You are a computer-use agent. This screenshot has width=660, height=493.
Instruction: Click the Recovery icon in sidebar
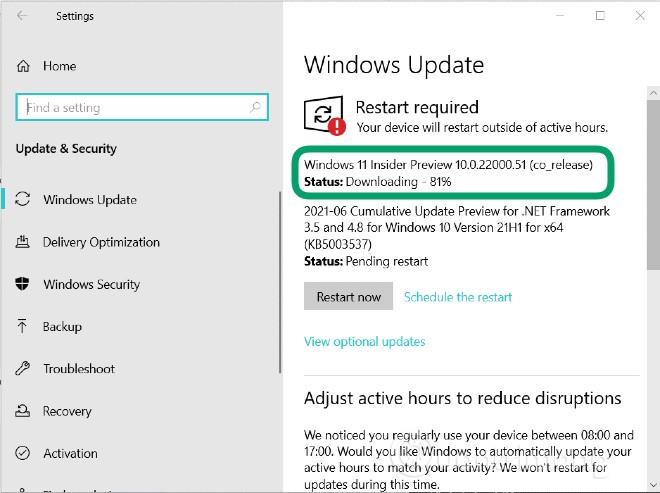pyautogui.click(x=22, y=410)
